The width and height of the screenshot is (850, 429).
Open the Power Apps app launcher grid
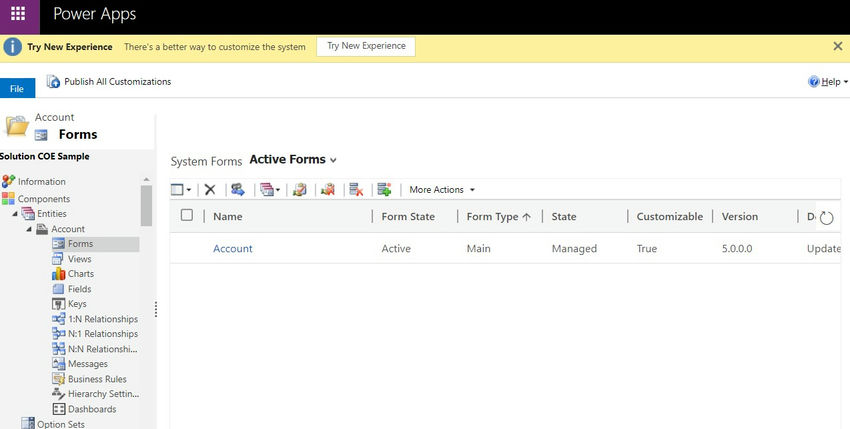[18, 14]
